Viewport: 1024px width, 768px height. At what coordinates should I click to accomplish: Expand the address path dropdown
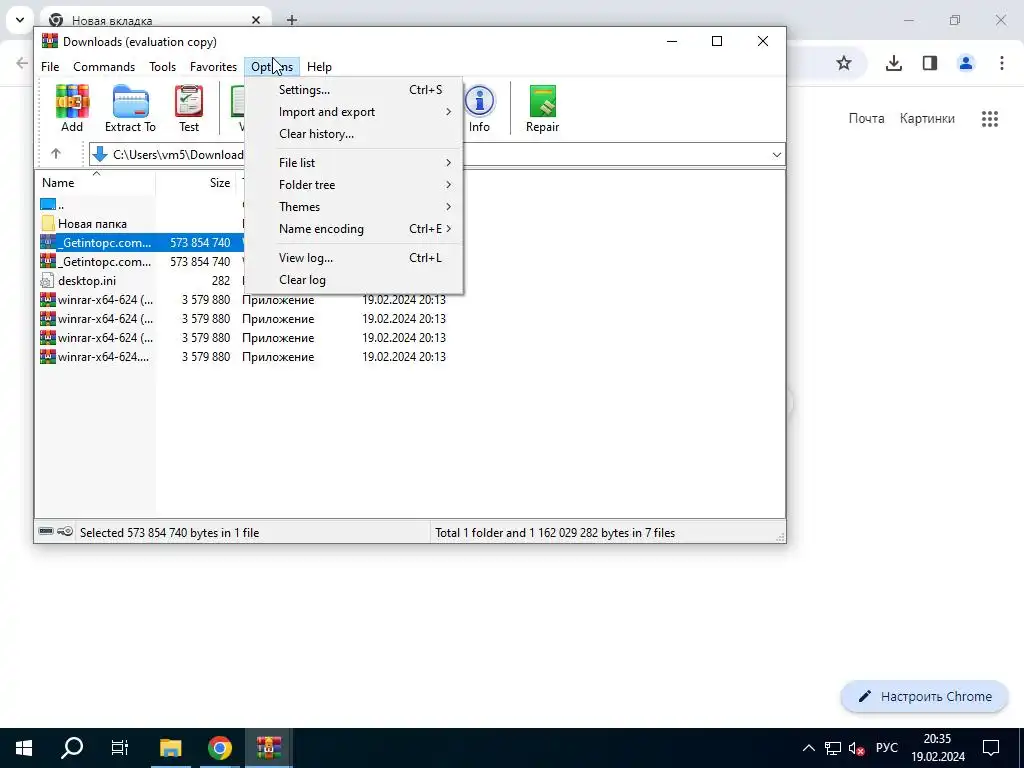pos(776,155)
